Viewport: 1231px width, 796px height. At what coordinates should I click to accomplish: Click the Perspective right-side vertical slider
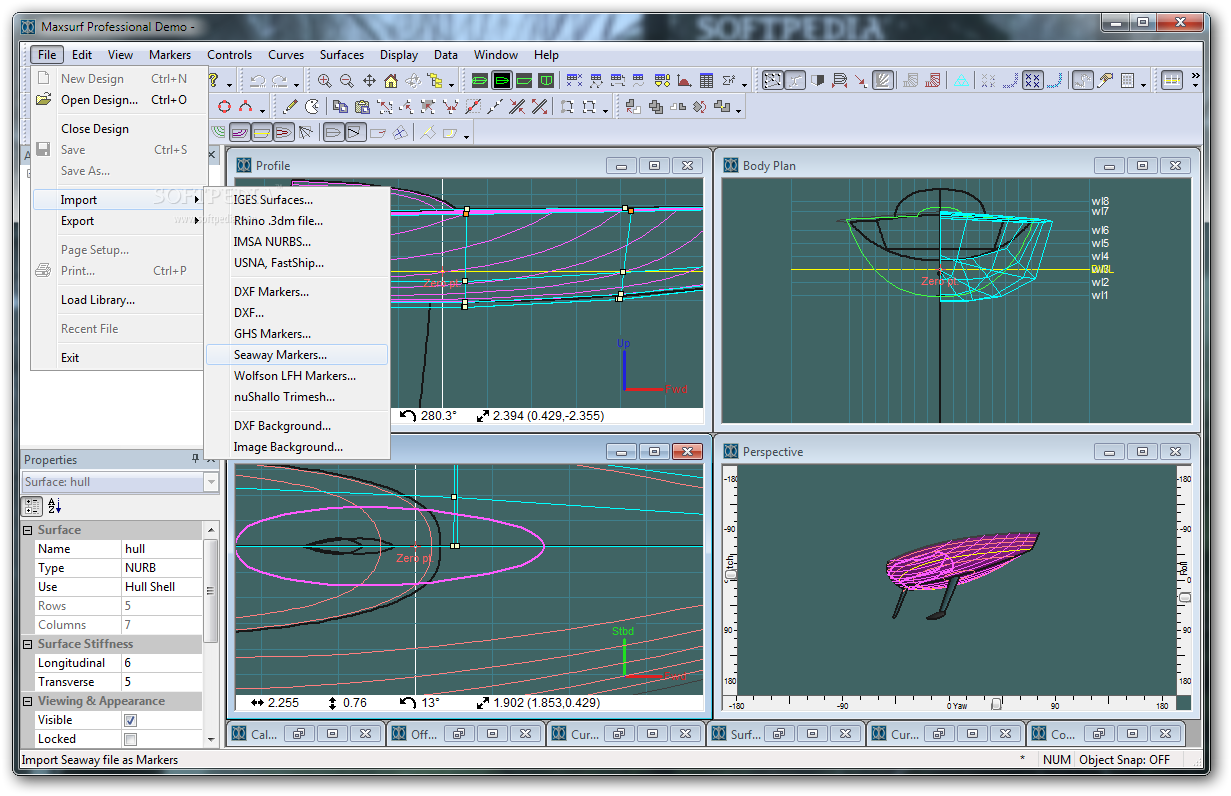pos(1185,597)
